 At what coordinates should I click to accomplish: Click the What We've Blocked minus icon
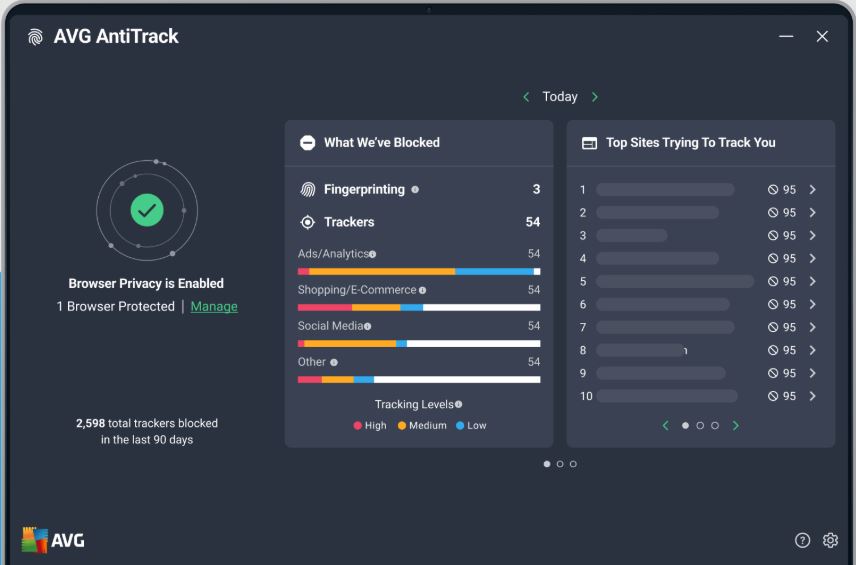click(307, 143)
